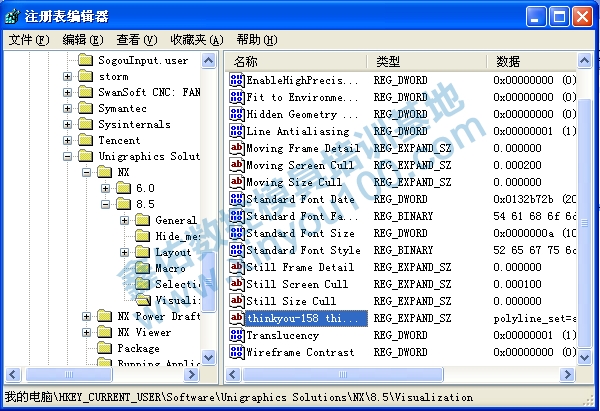600x411 pixels.
Task: Click the open Visualization folder icon
Action: pos(143,300)
